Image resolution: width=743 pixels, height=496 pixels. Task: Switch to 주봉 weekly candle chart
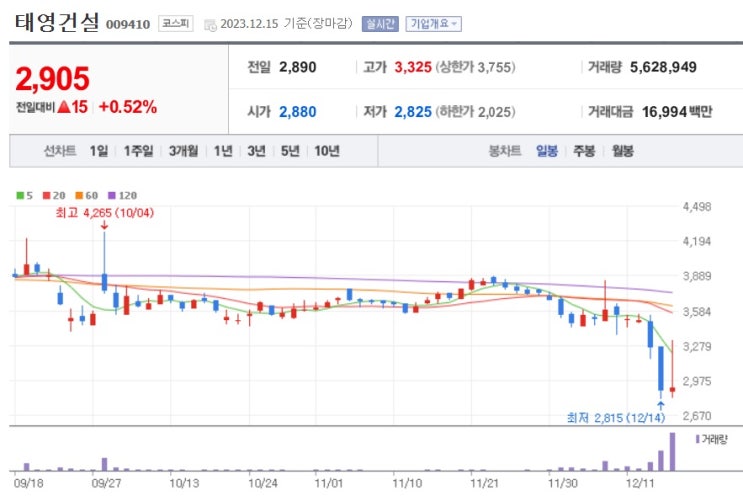[584, 151]
